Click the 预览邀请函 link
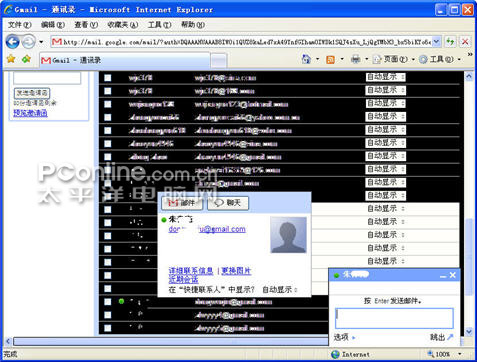The height and width of the screenshot is (362, 477). pos(30,113)
